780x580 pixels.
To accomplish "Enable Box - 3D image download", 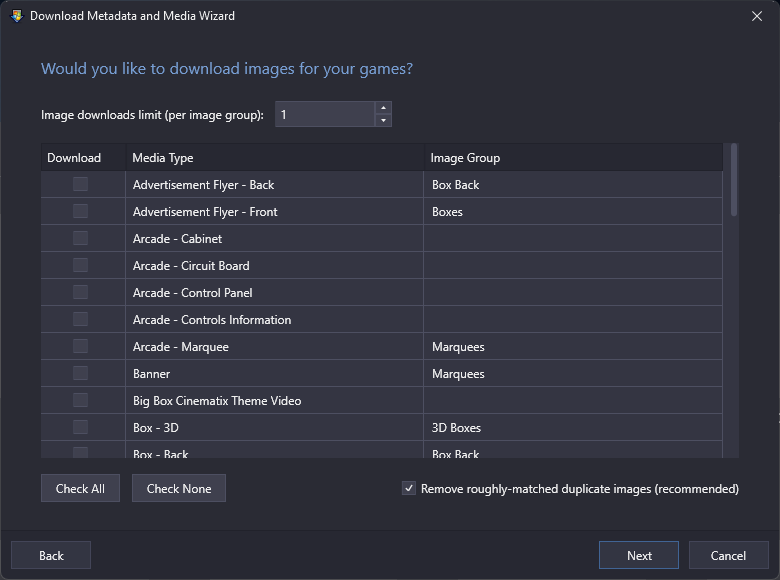I will click(81, 427).
